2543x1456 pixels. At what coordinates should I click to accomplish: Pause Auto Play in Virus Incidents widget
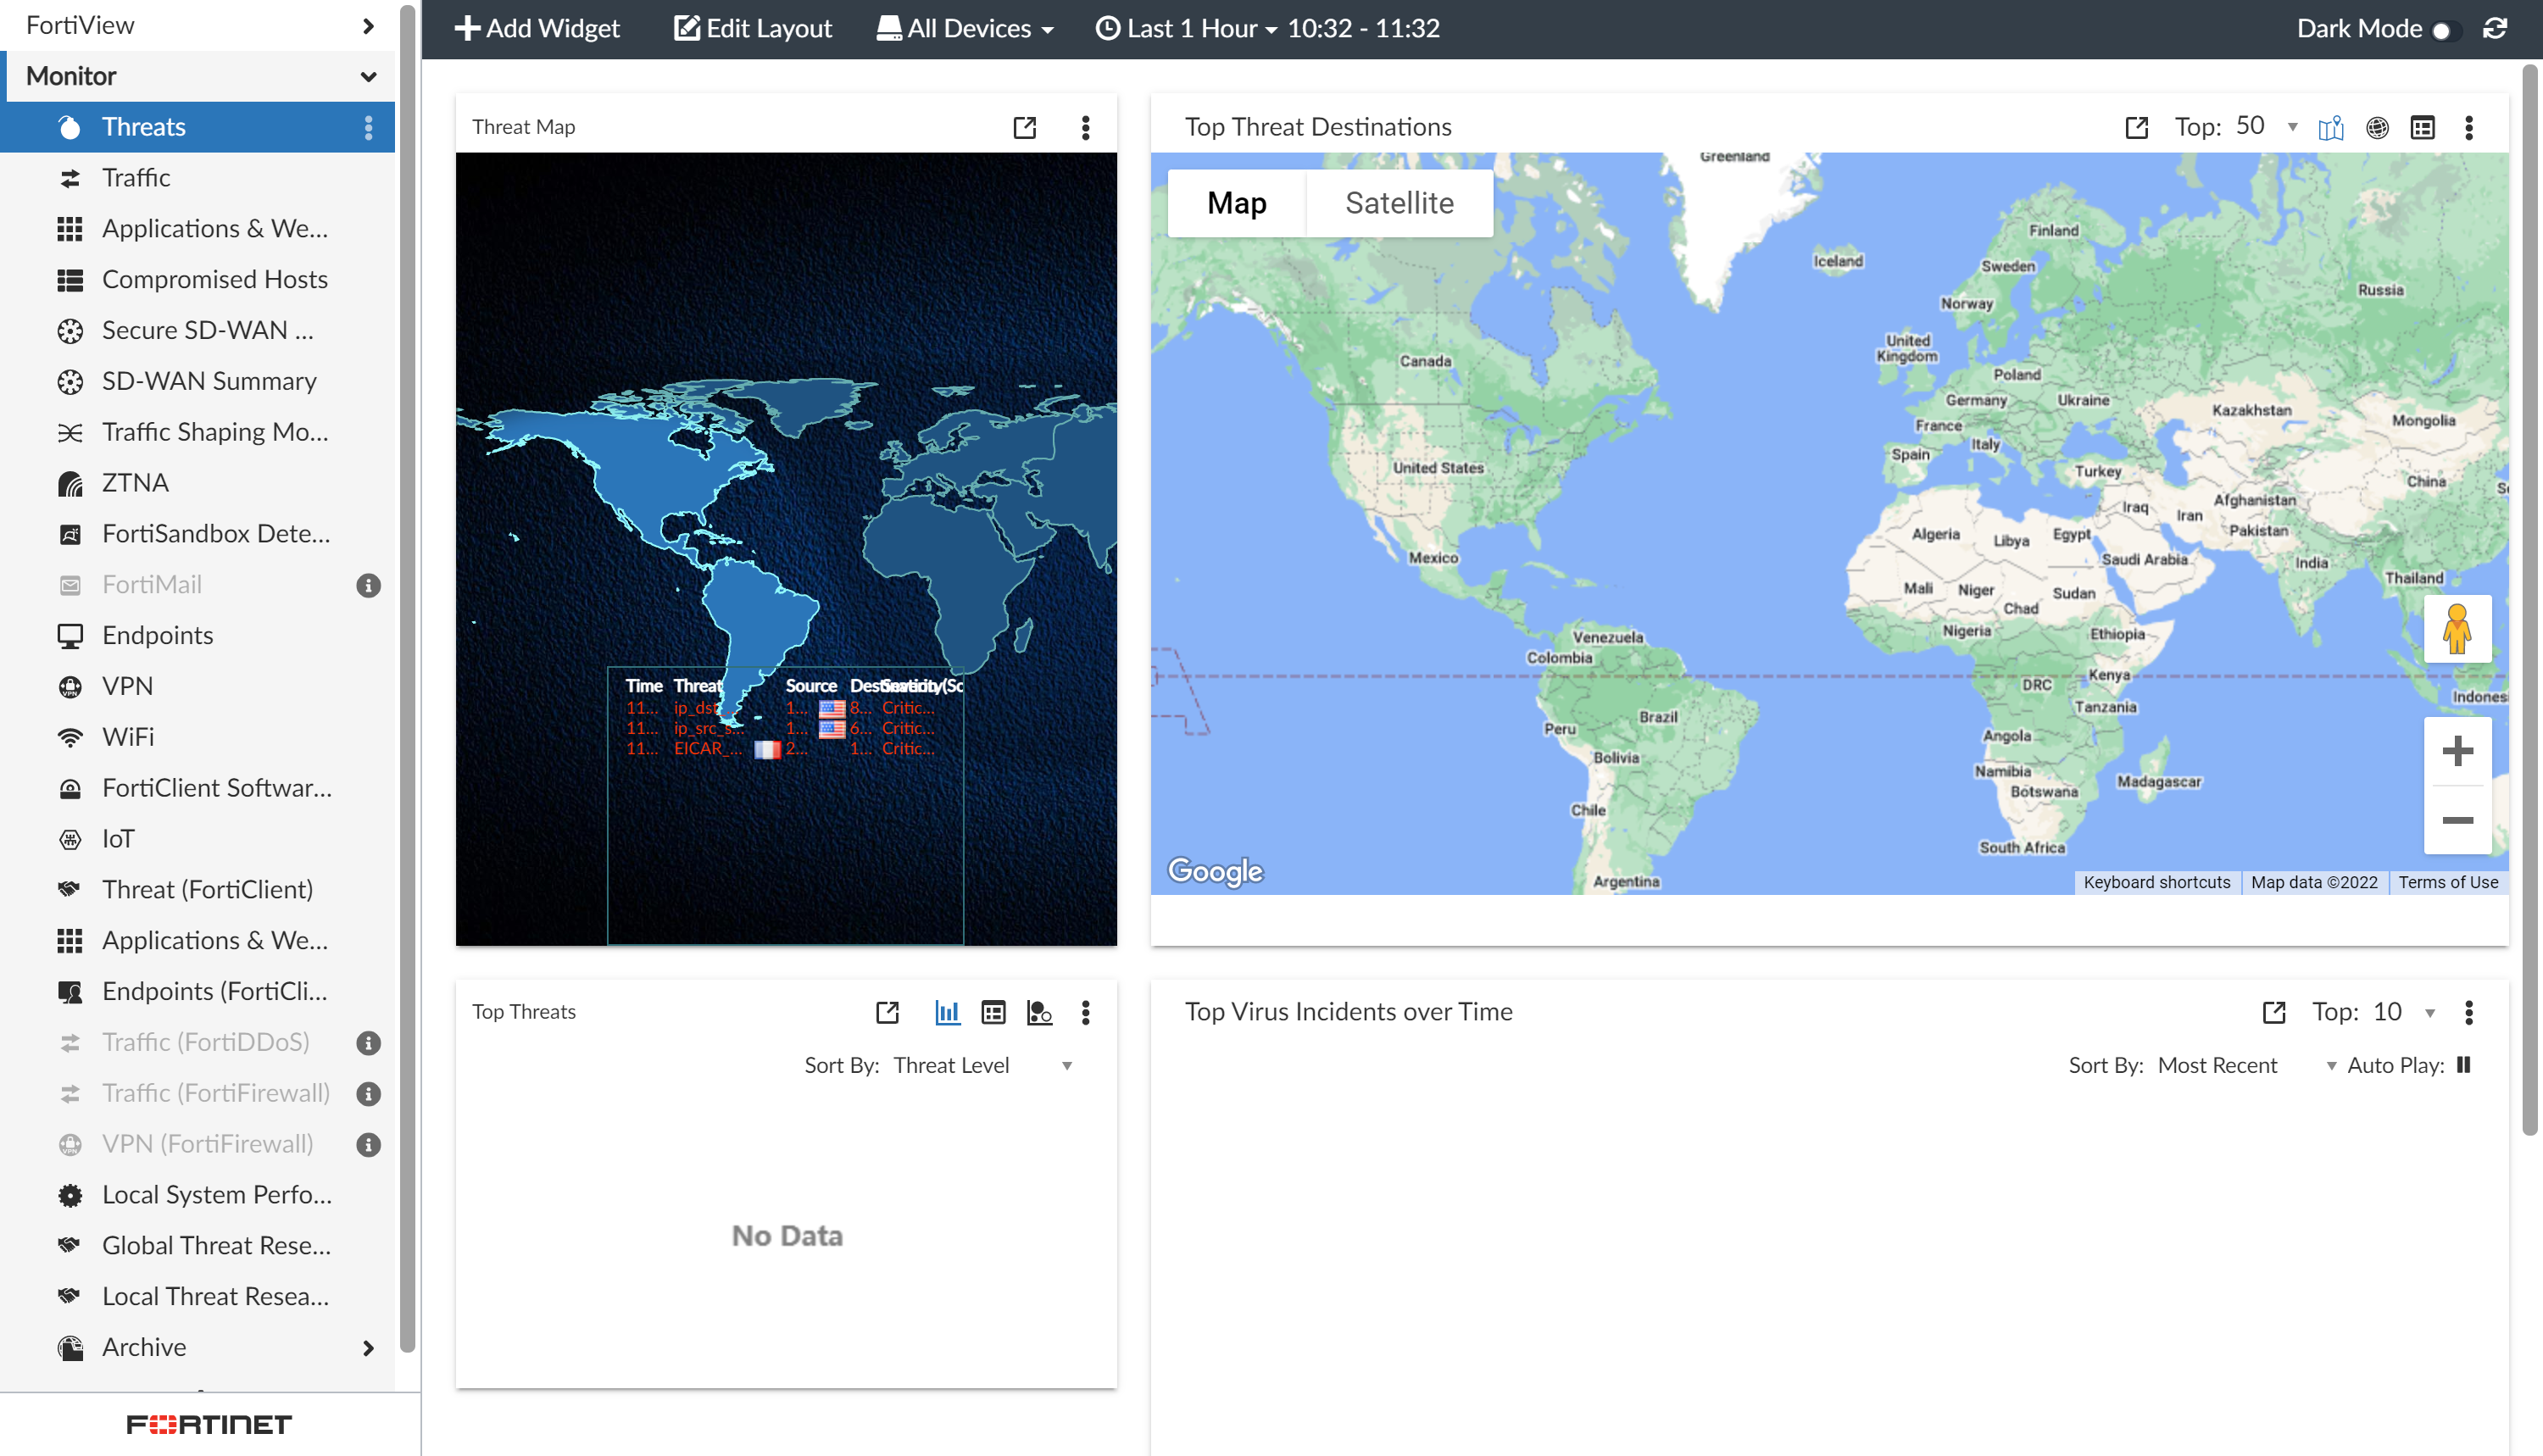[2464, 1065]
